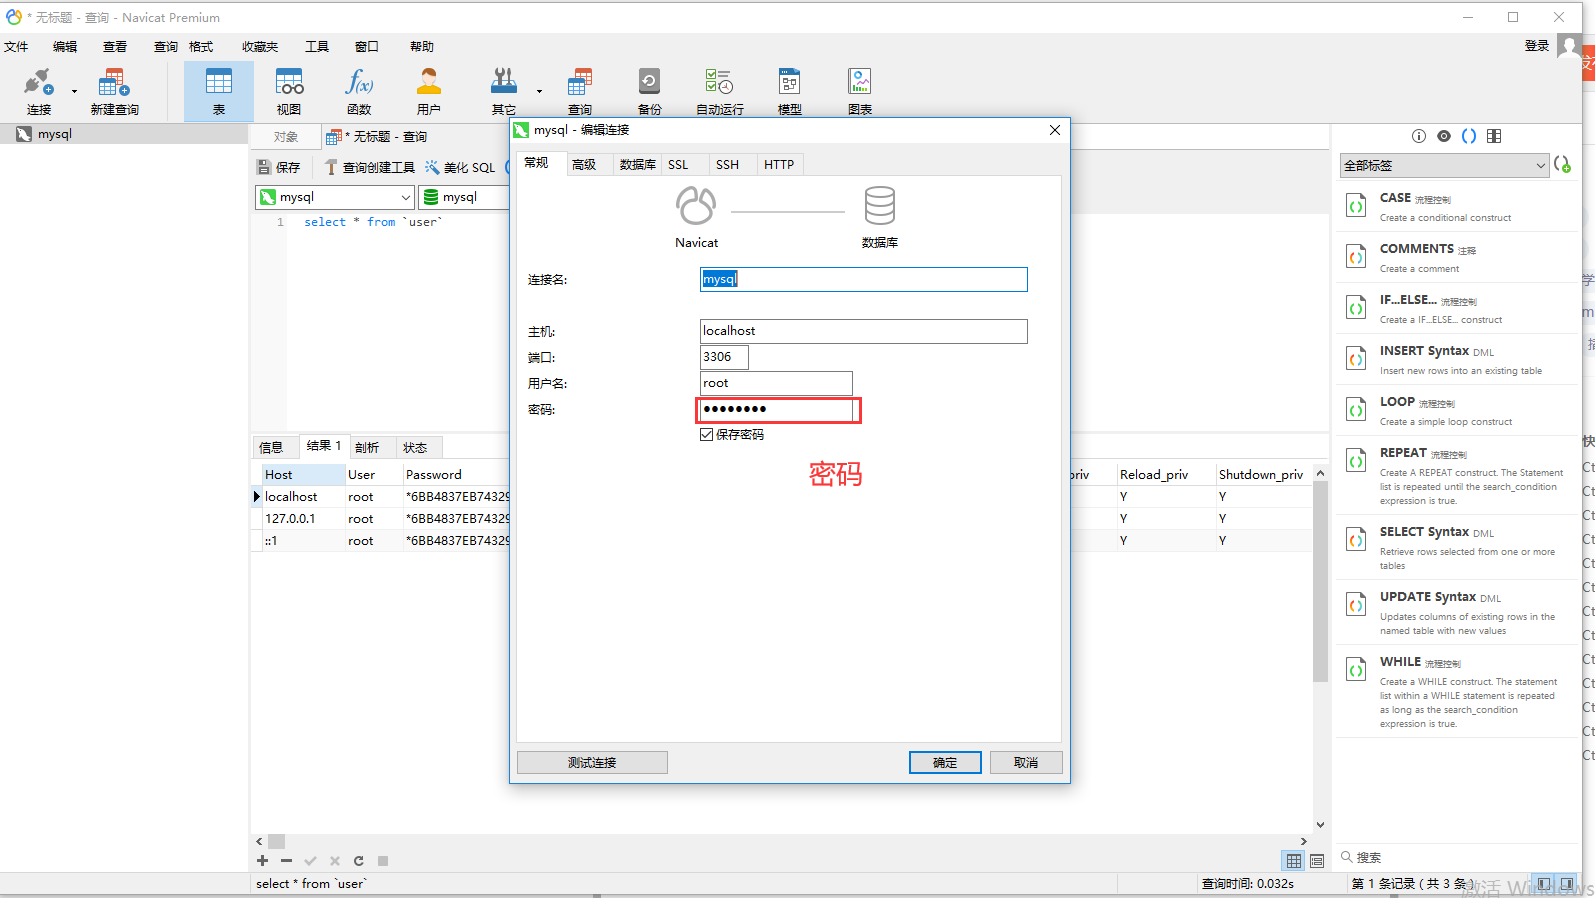Select the 表 tables toolbar icon
This screenshot has width=1595, height=898.
click(x=219, y=91)
